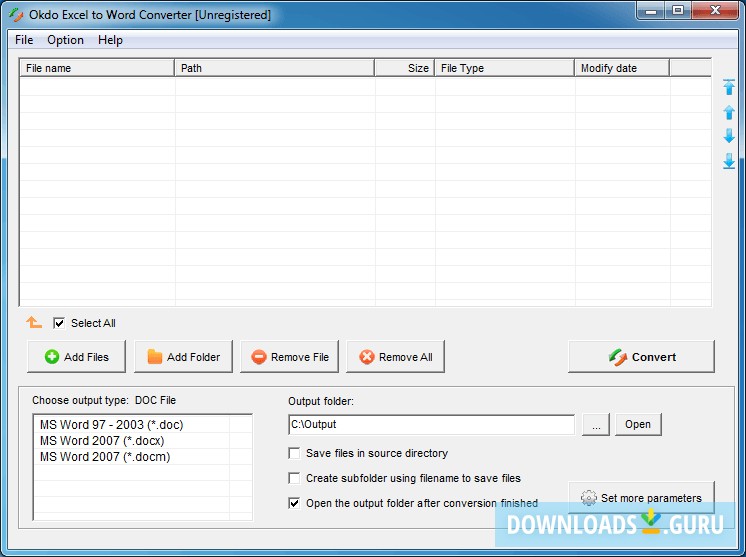The width and height of the screenshot is (746, 557).
Task: Move selected file to top arrow
Action: (x=728, y=87)
